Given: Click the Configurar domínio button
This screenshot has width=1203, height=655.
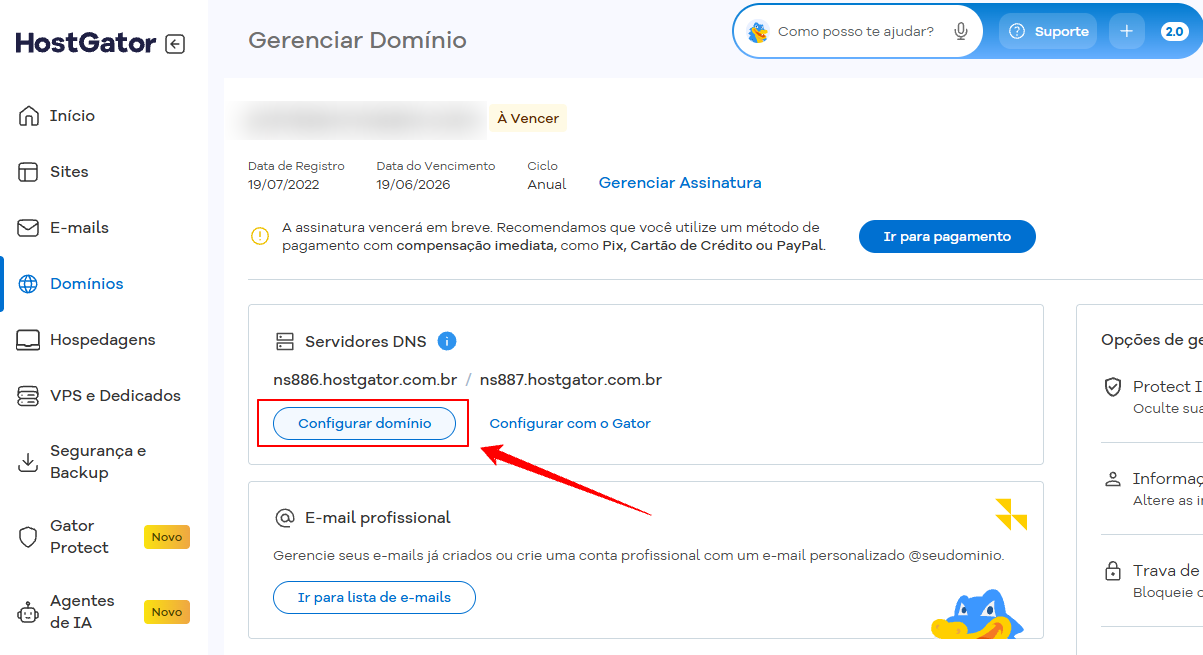Looking at the screenshot, I should 365,423.
